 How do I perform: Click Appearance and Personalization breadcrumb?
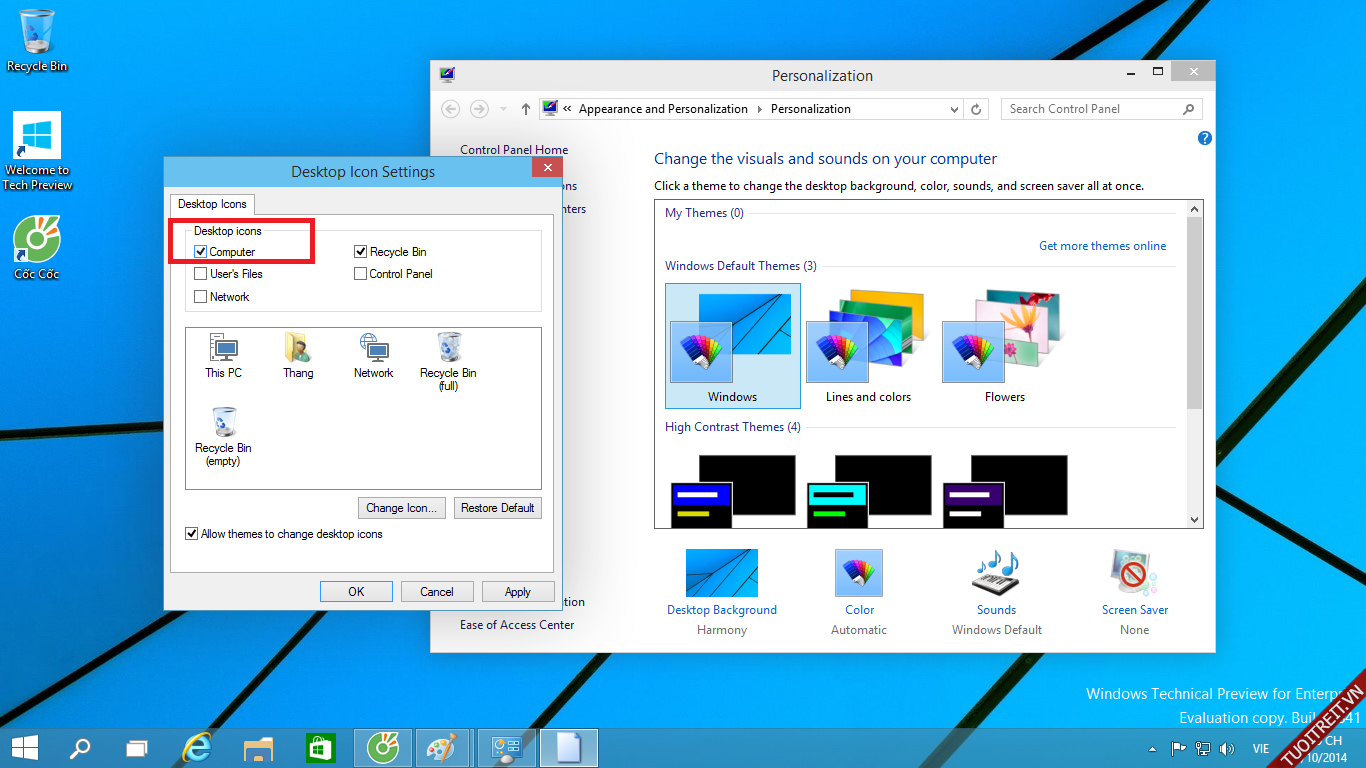pyautogui.click(x=663, y=109)
